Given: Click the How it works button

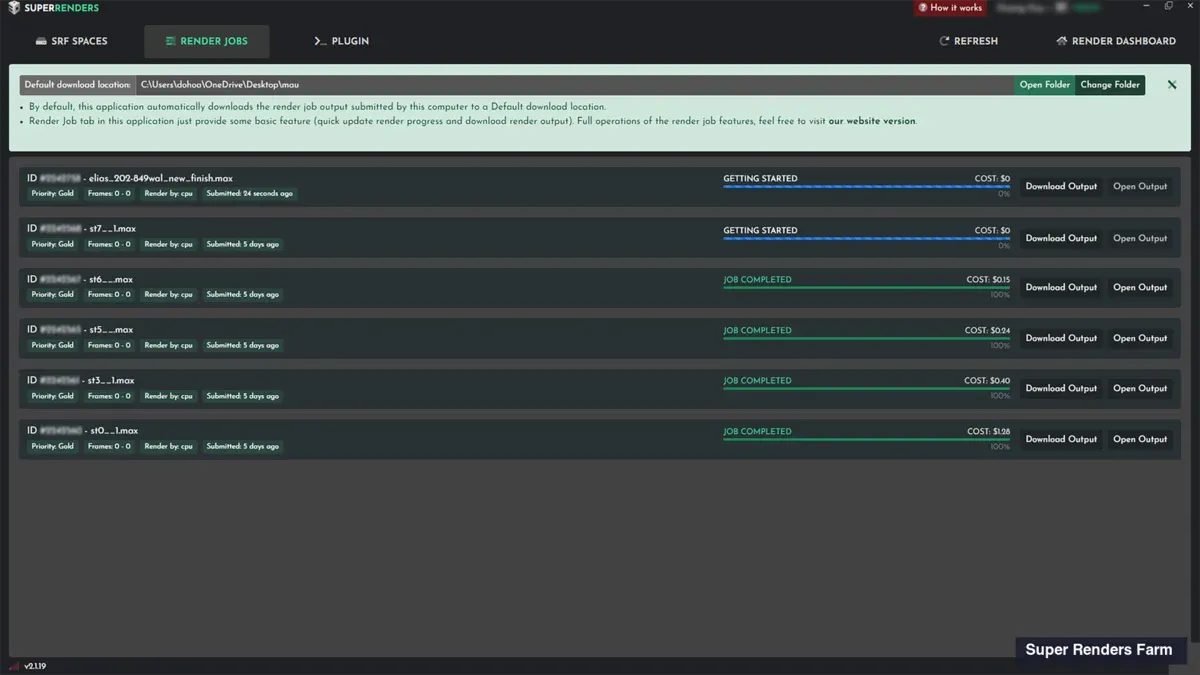Looking at the screenshot, I should [x=950, y=7].
